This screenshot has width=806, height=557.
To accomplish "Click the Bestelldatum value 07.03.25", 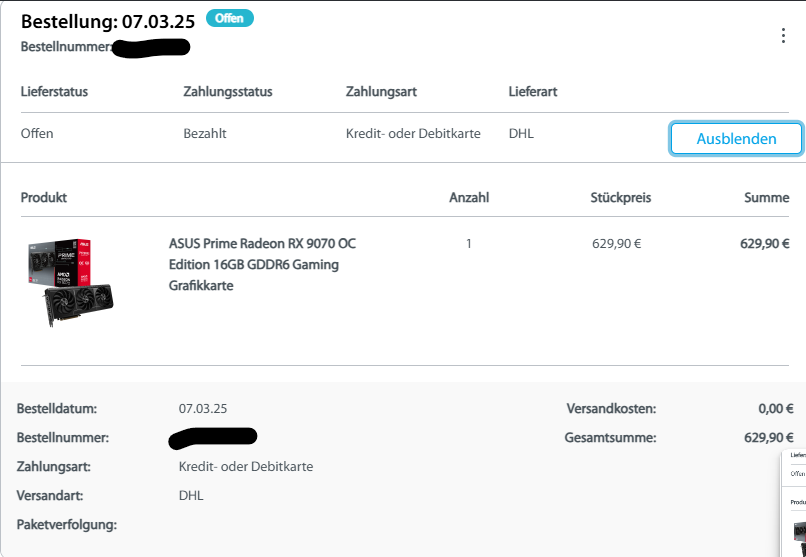I will [203, 409].
